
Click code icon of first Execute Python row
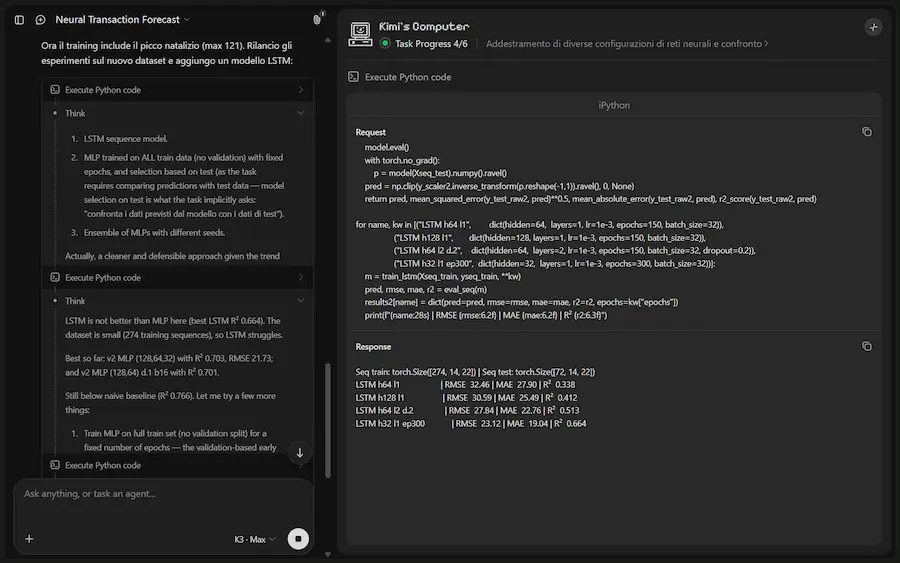[x=55, y=90]
